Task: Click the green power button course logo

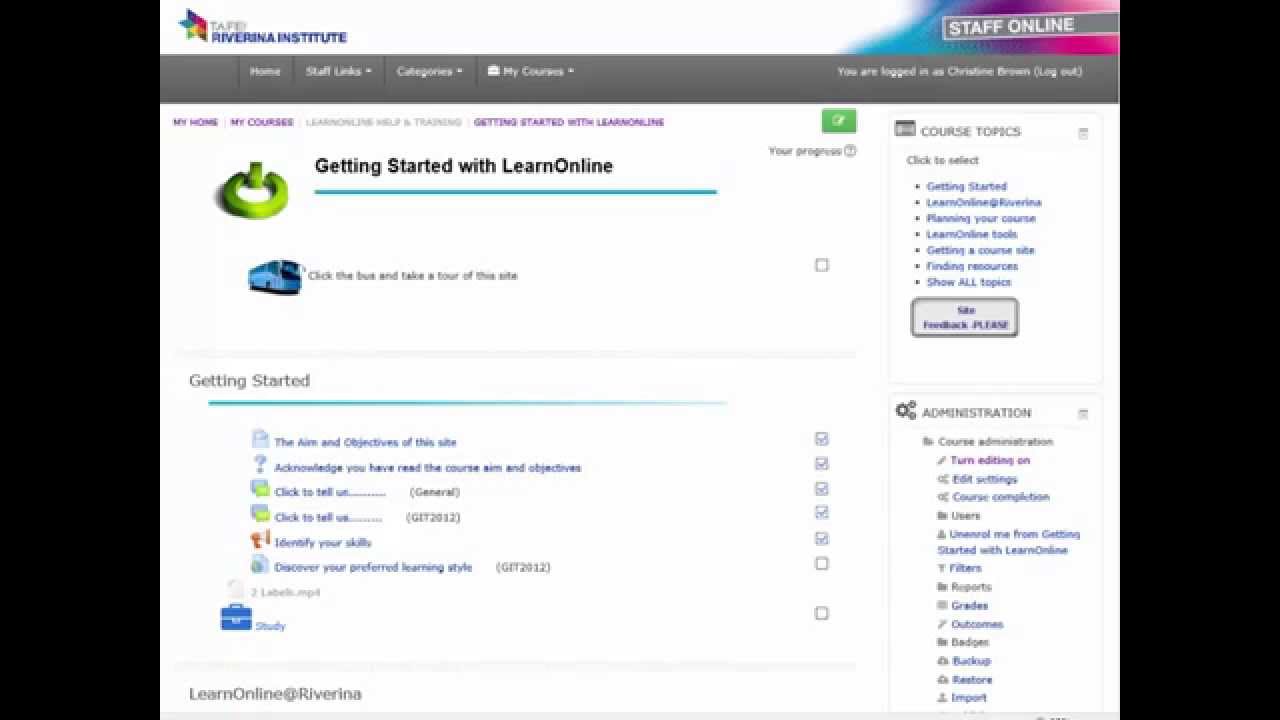Action: pyautogui.click(x=251, y=189)
